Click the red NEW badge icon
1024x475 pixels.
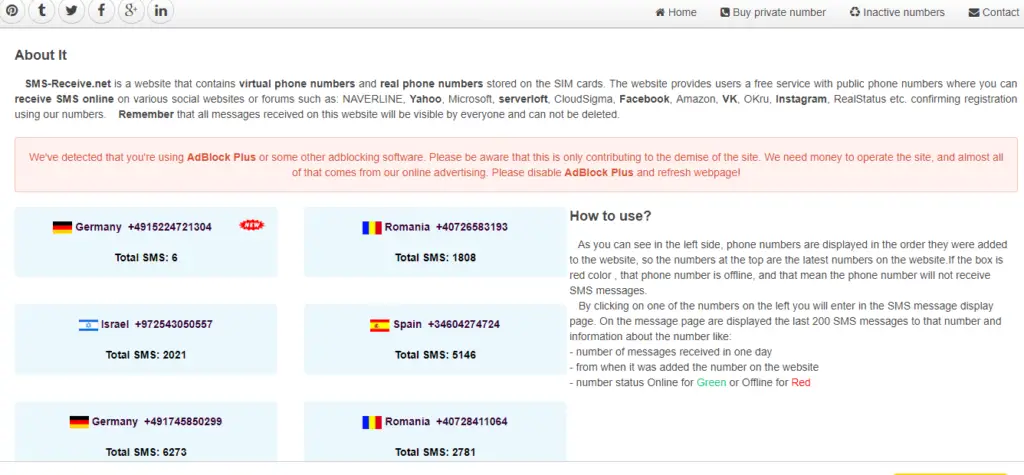pyautogui.click(x=252, y=225)
